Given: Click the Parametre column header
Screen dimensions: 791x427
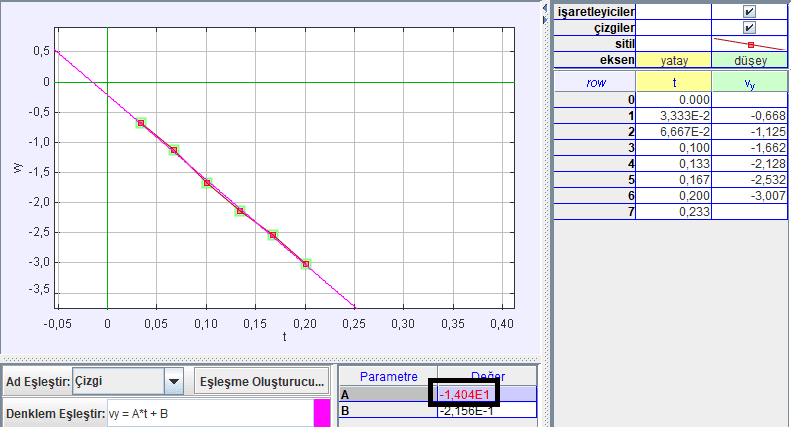Looking at the screenshot, I should tap(388, 377).
